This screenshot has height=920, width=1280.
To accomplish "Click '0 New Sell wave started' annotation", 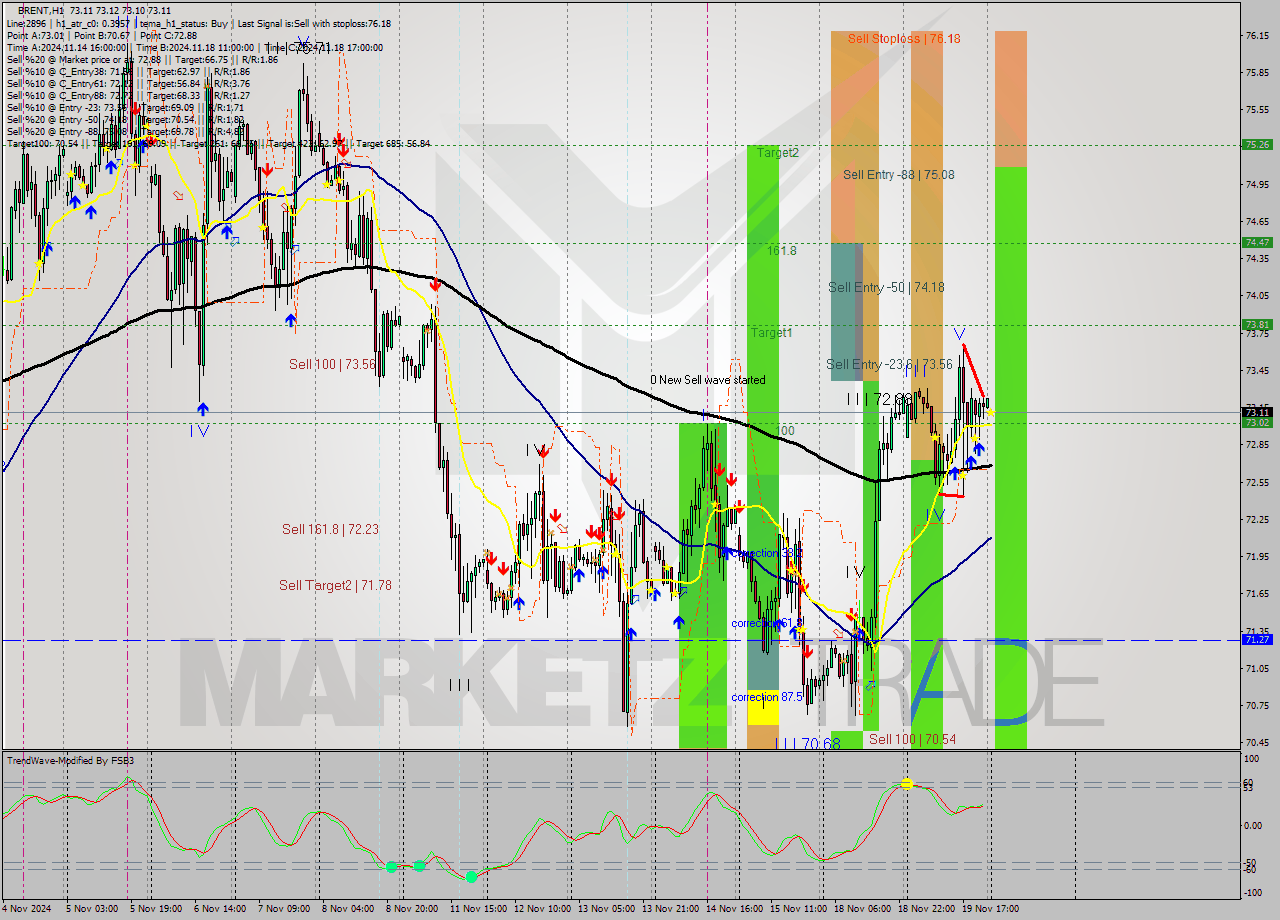I will [x=708, y=380].
